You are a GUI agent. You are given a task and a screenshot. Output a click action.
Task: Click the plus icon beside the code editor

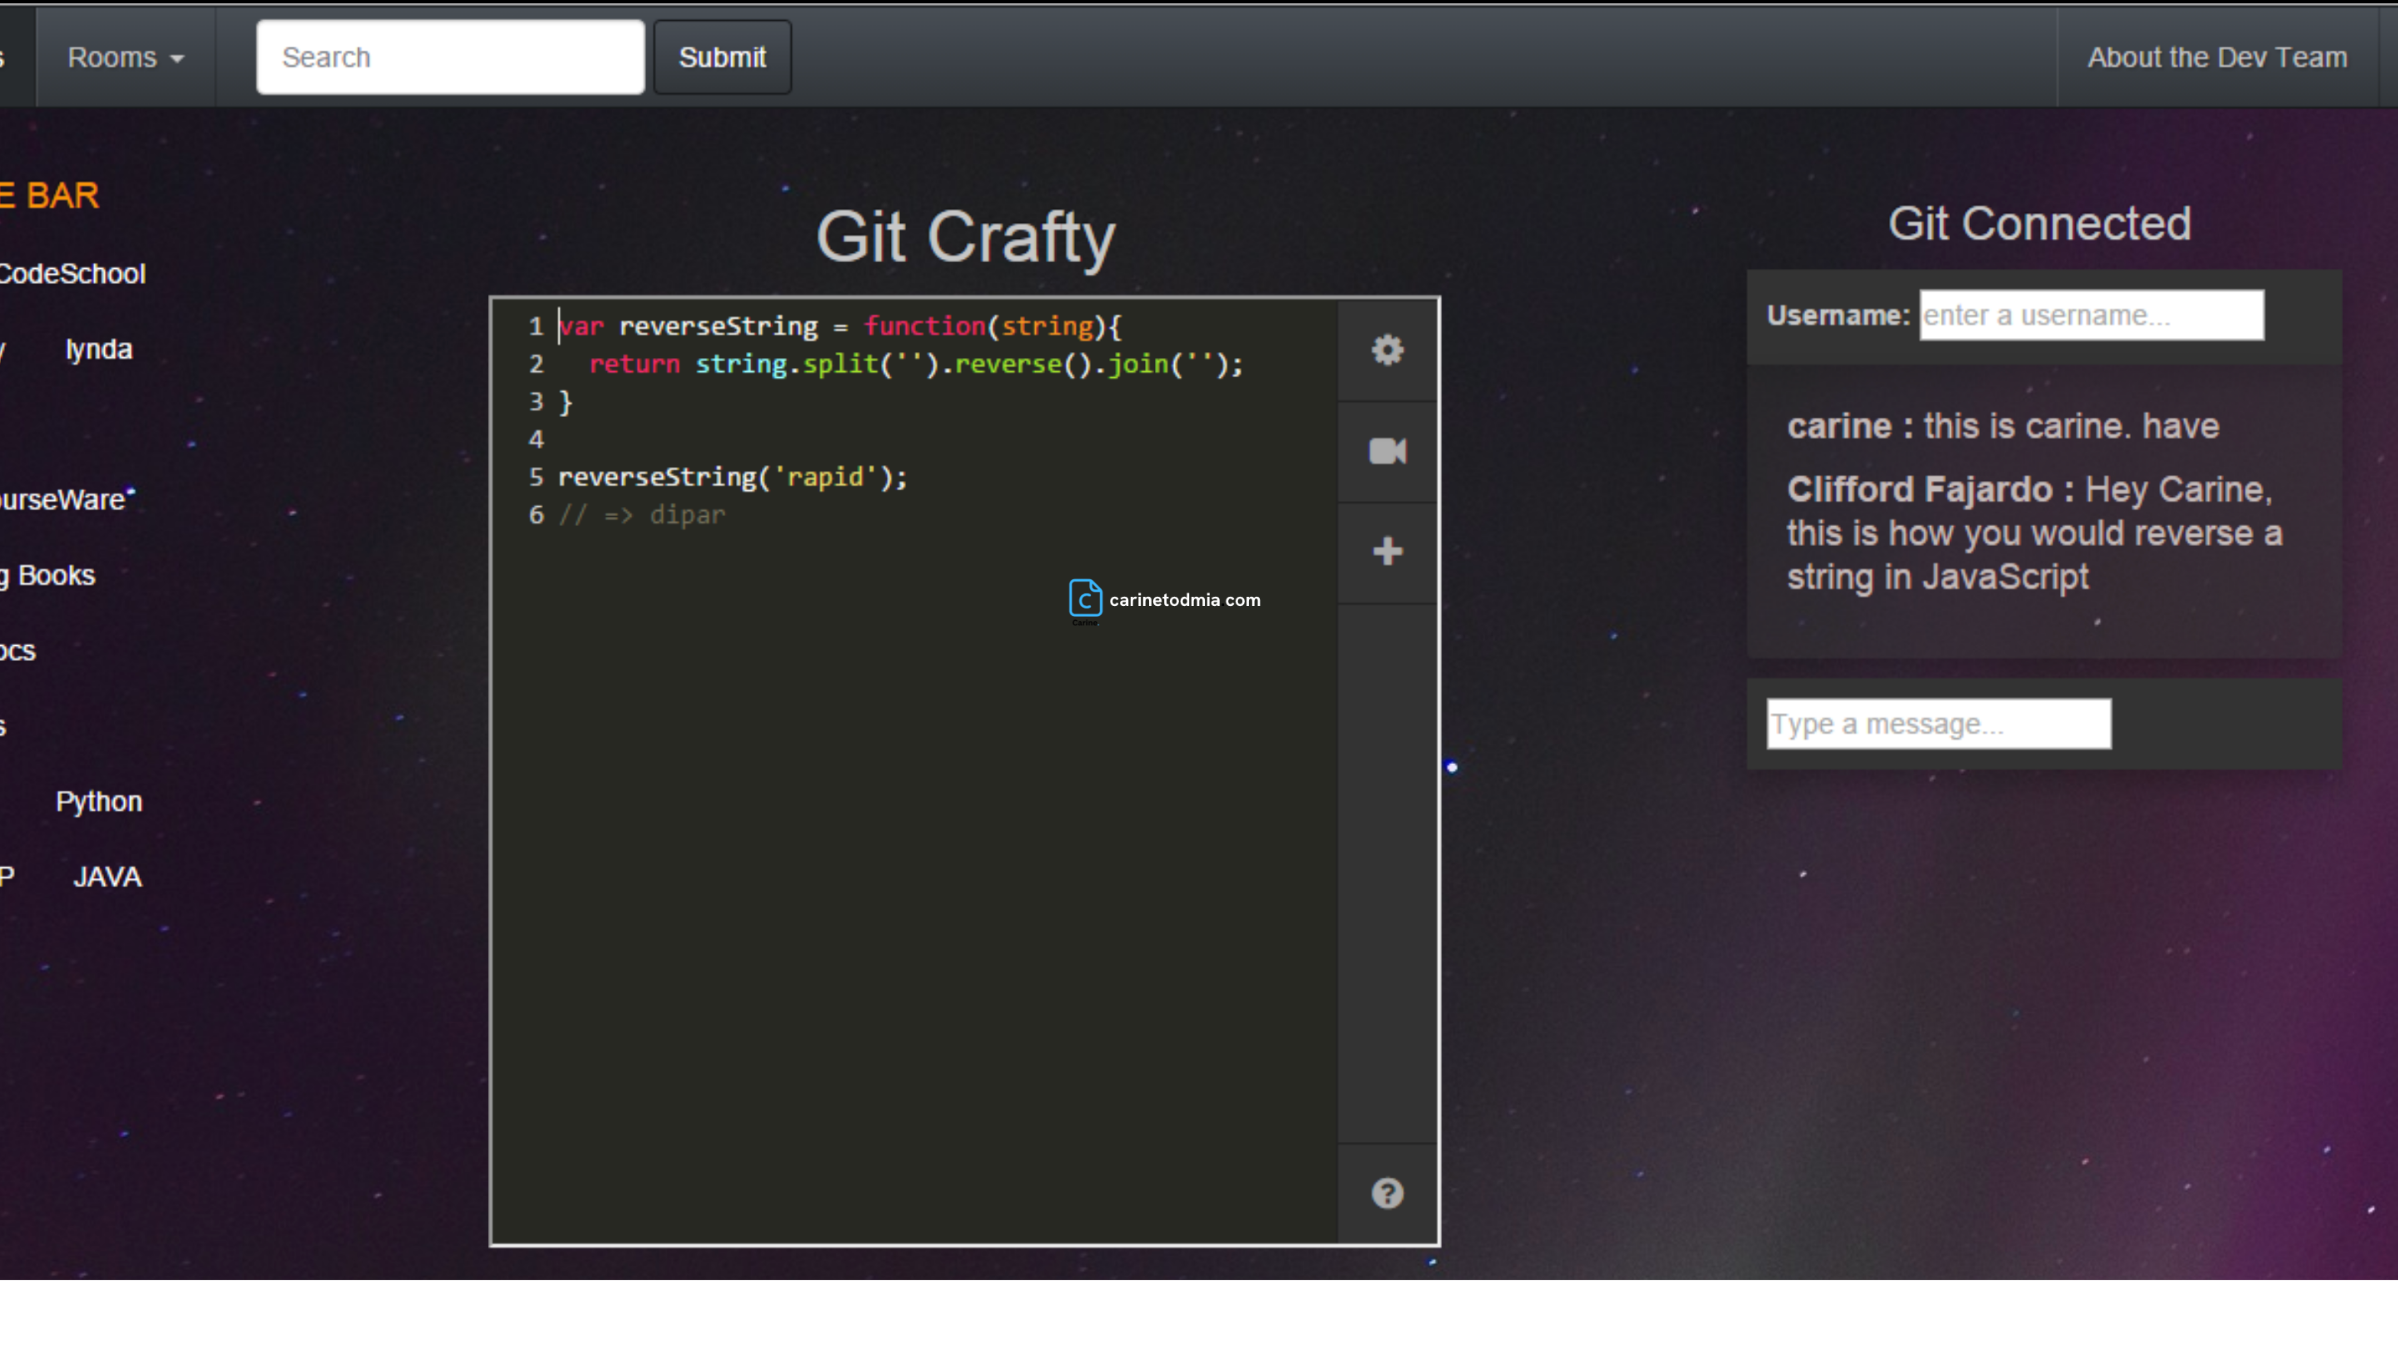coord(1387,552)
